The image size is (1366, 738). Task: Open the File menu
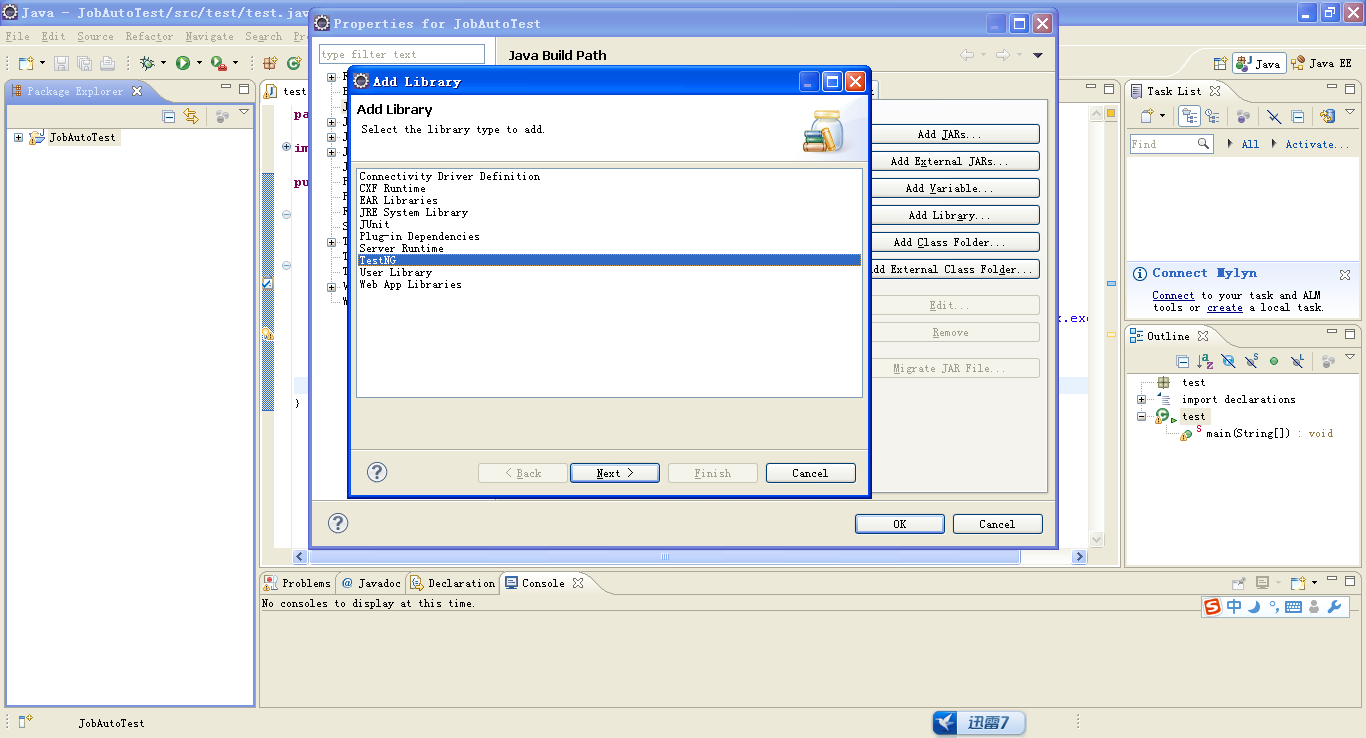pos(17,36)
